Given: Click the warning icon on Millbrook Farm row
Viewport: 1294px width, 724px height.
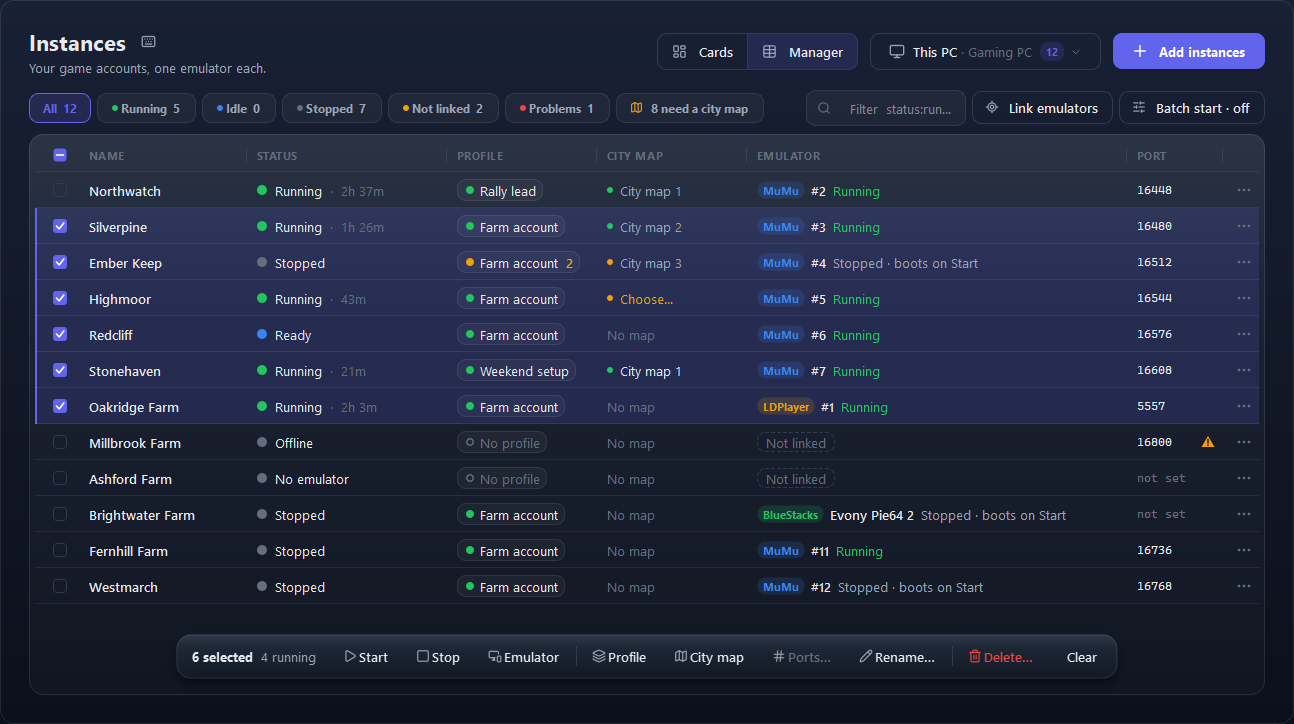Looking at the screenshot, I should [x=1208, y=442].
